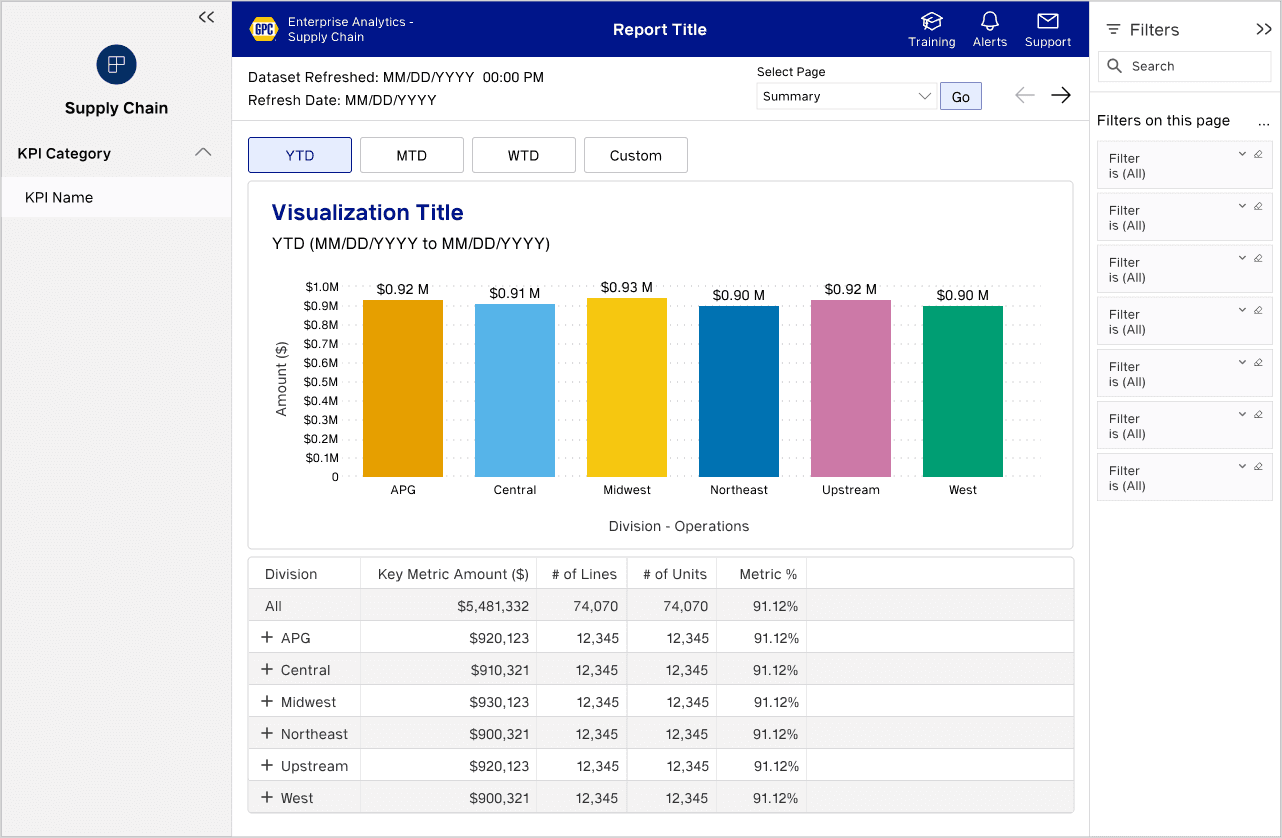Click the Go button
This screenshot has width=1282, height=838.
(961, 97)
